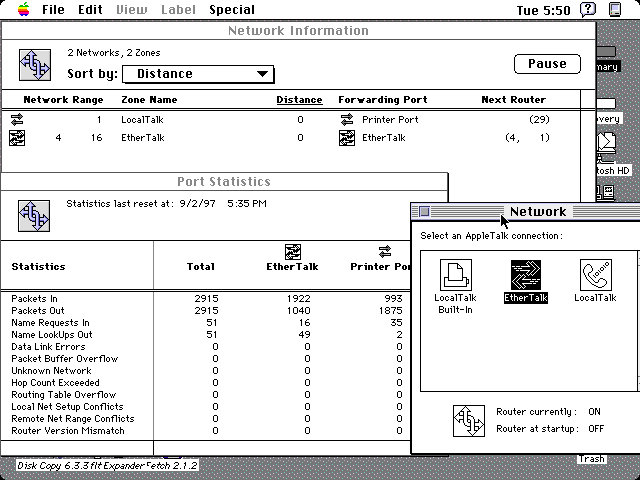This screenshot has width=640, height=480.
Task: Click the Network Range column header
Action: coord(63,100)
